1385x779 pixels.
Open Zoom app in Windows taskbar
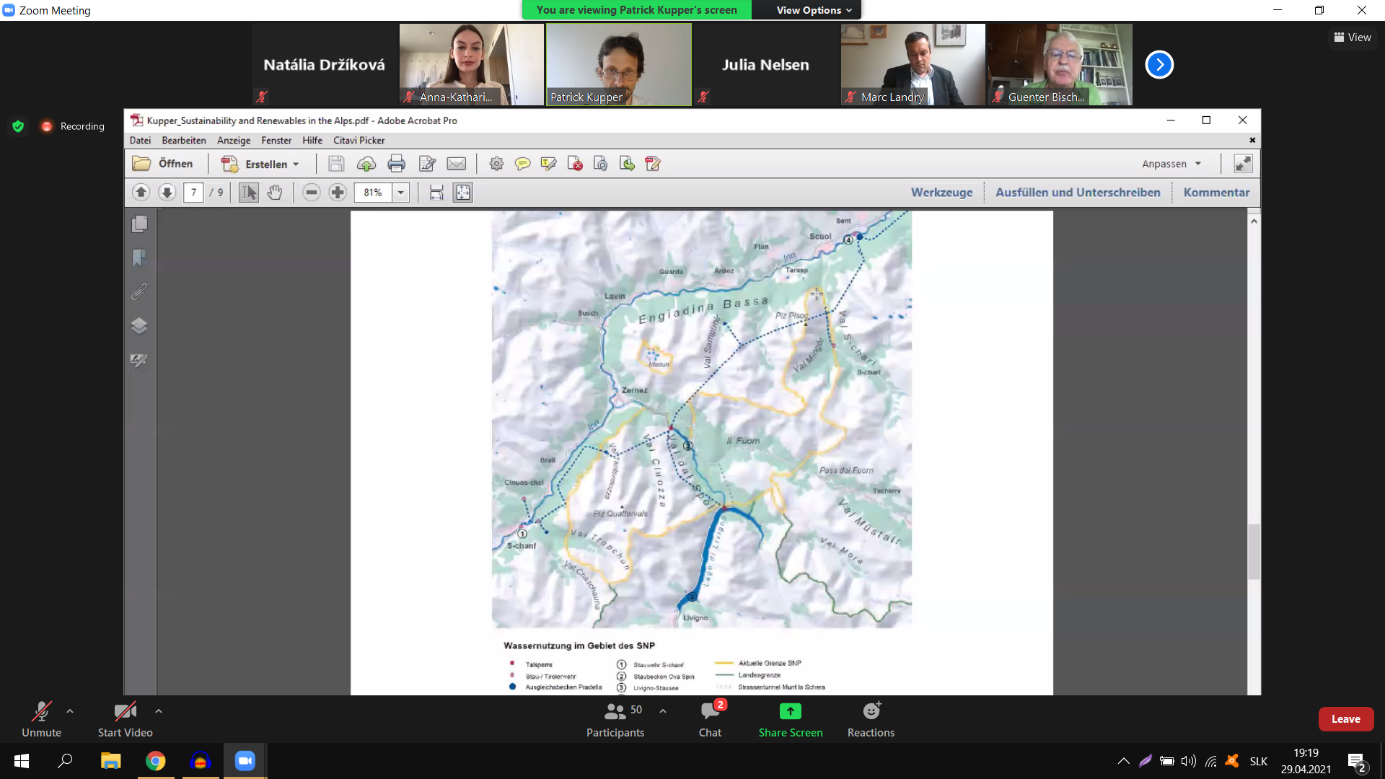(x=245, y=761)
